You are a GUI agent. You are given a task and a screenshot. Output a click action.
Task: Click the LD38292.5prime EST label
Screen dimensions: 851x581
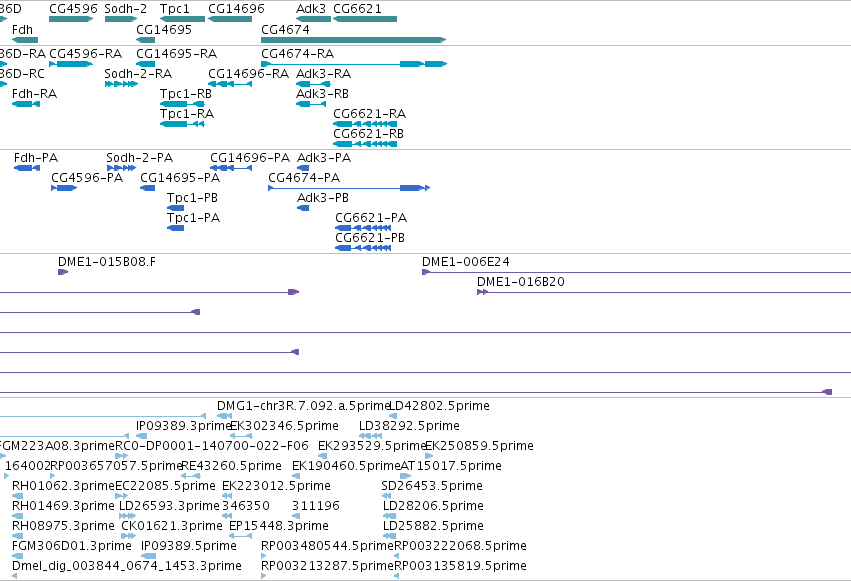[x=409, y=426]
